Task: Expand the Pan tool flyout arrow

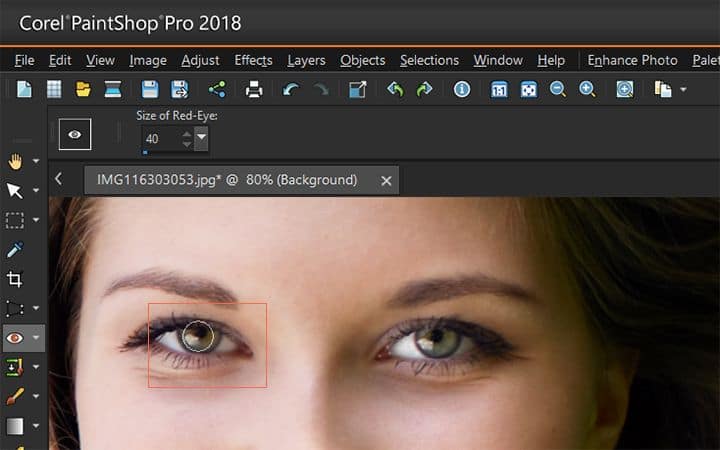Action: (36, 161)
